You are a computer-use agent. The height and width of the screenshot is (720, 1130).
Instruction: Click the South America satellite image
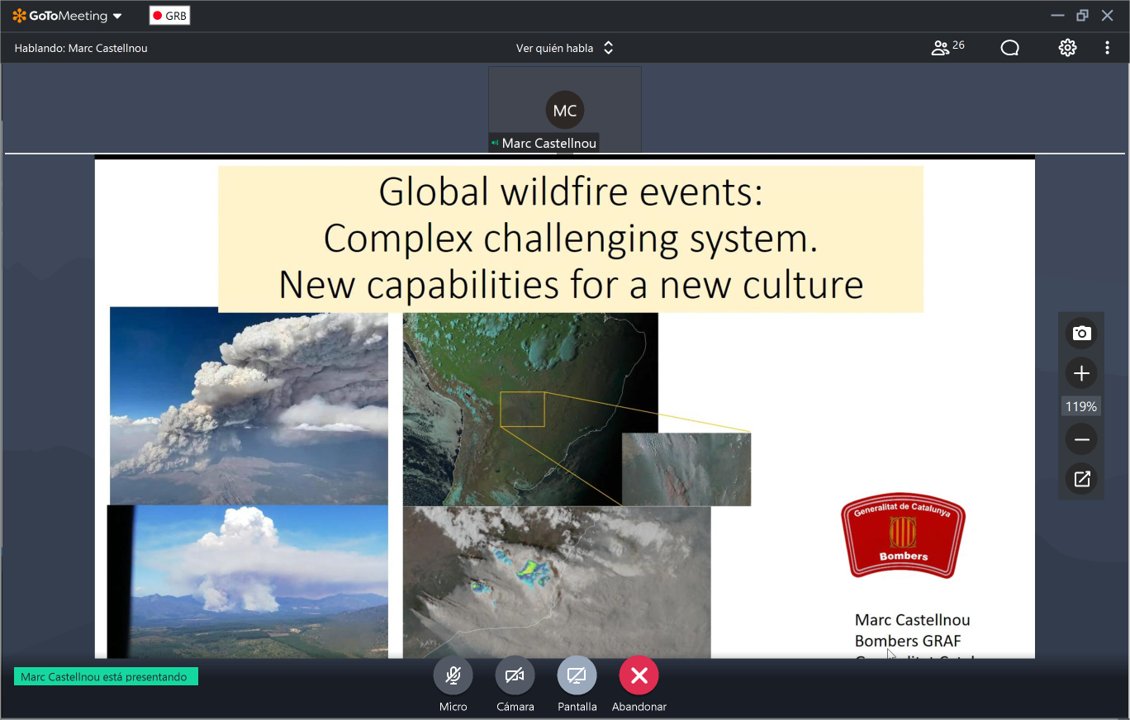[530, 409]
